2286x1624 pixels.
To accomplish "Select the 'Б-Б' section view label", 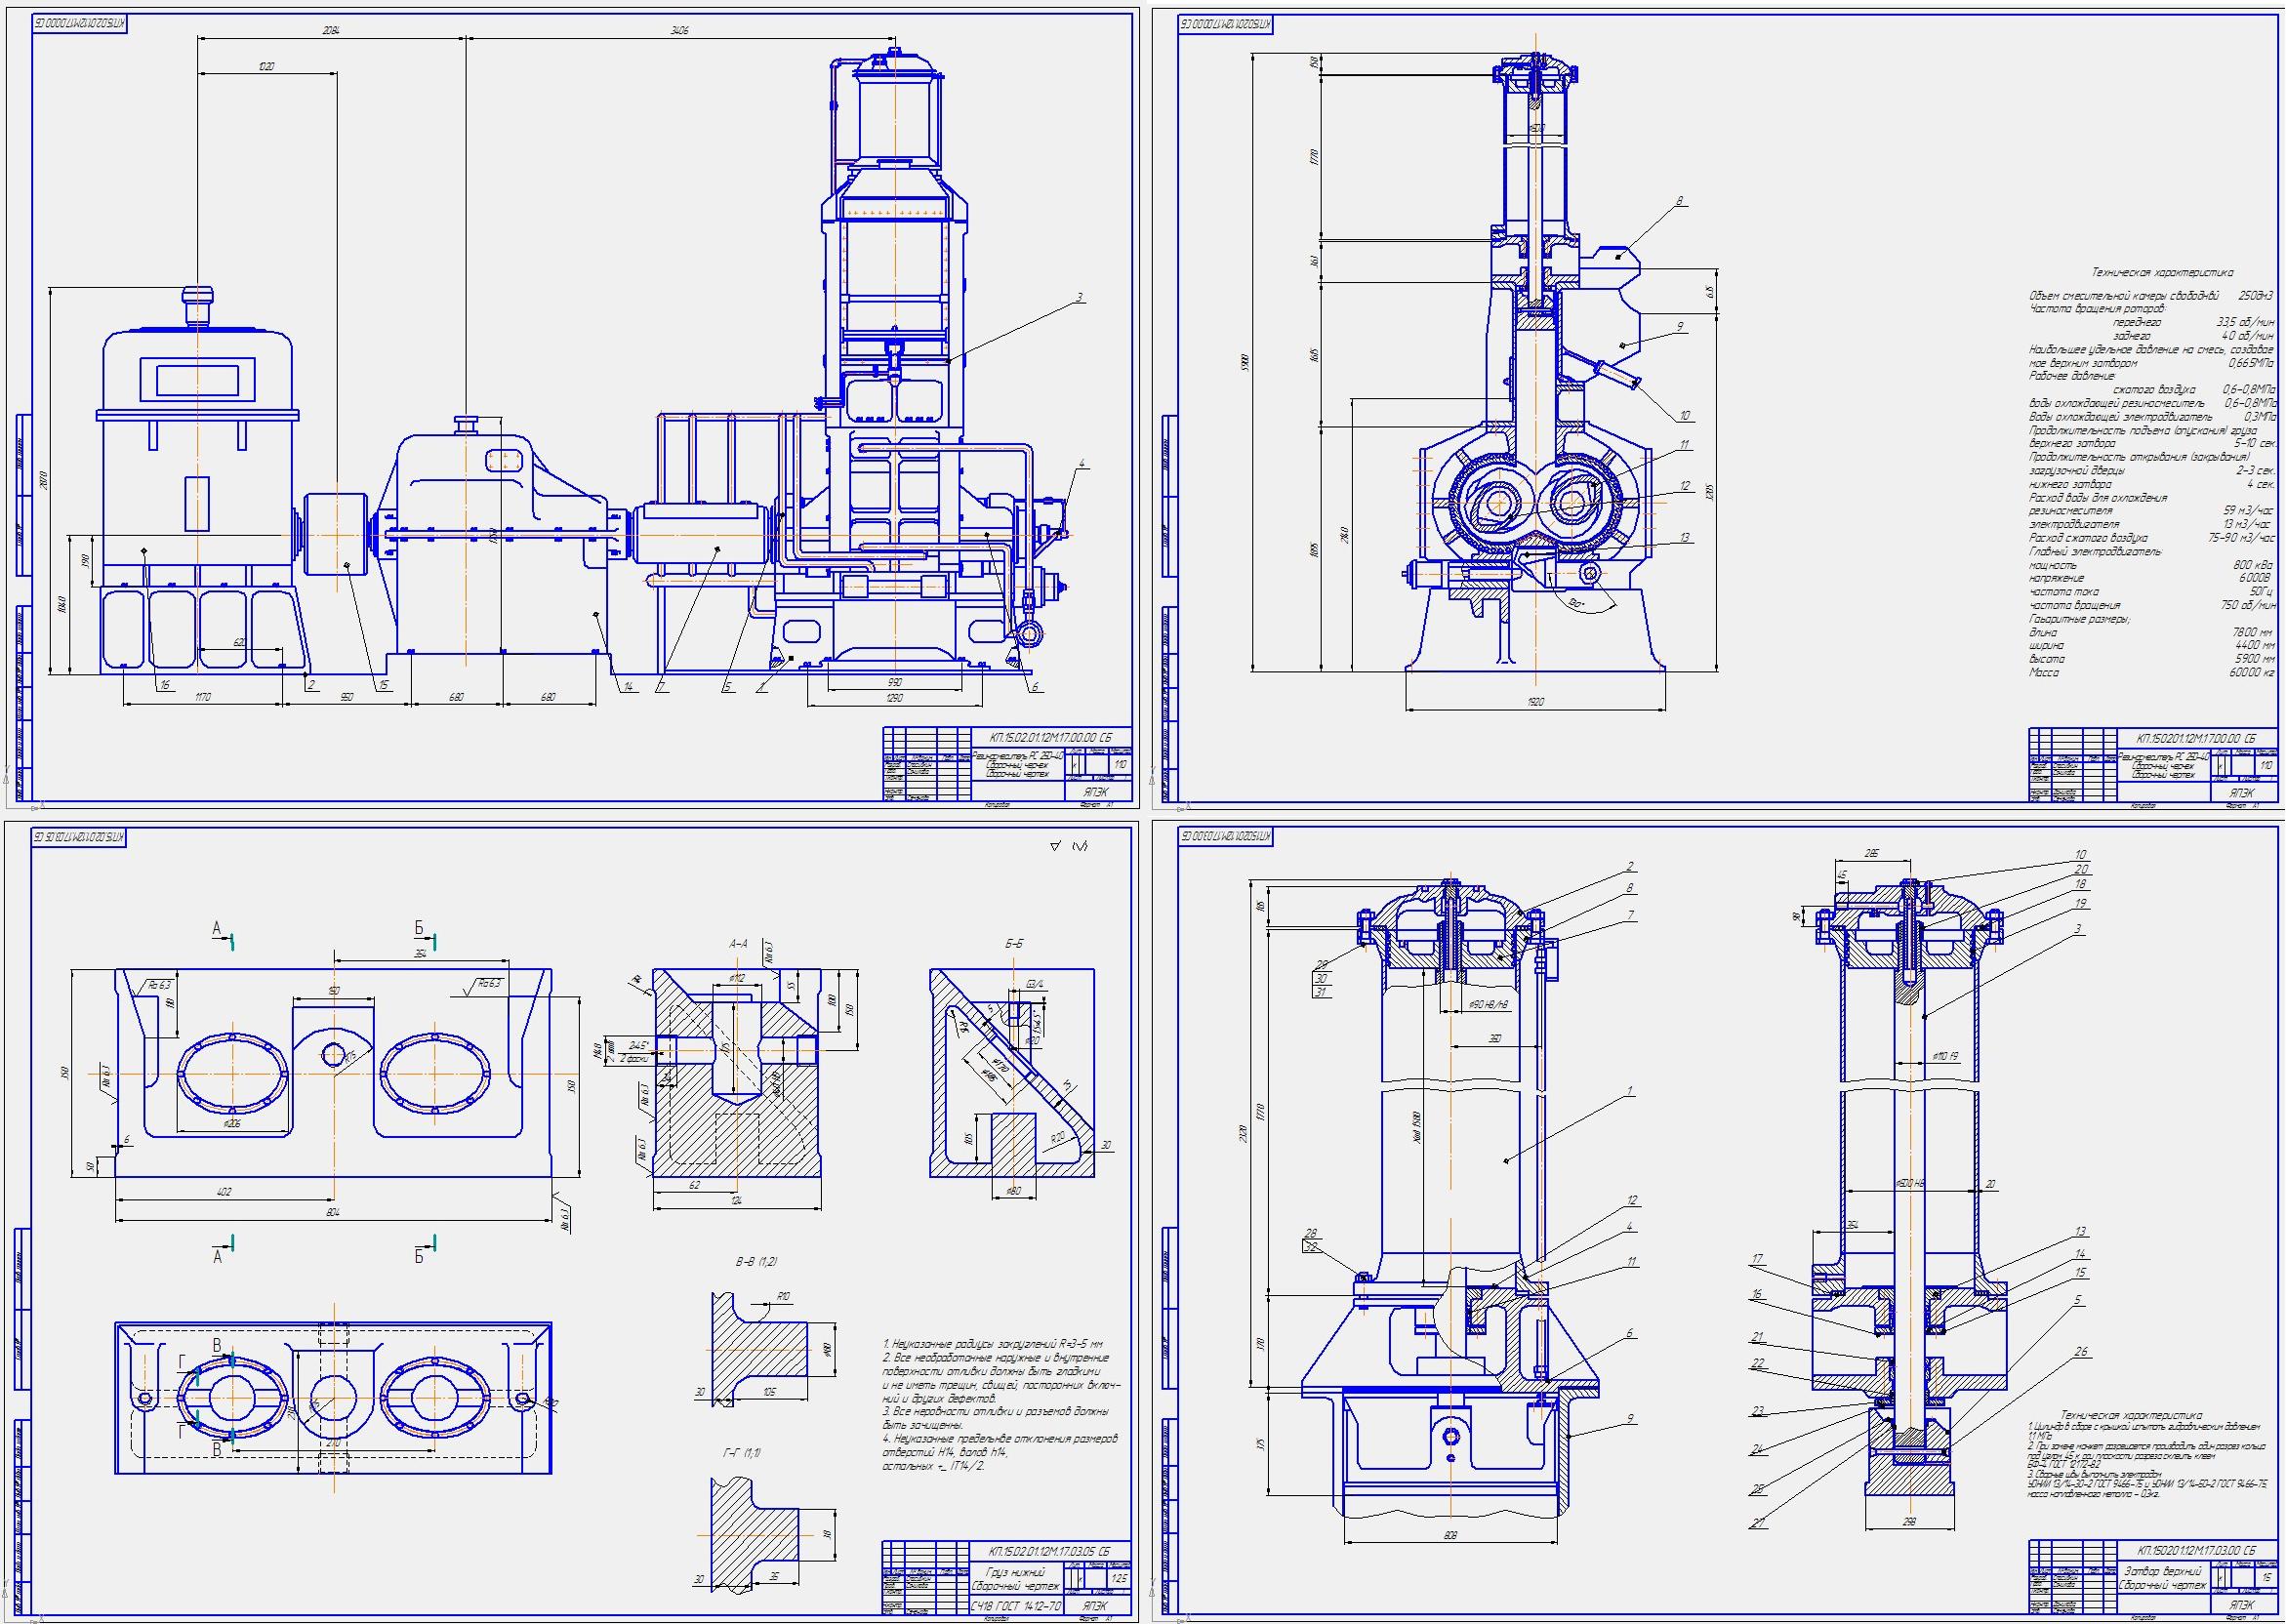I will [x=1015, y=944].
